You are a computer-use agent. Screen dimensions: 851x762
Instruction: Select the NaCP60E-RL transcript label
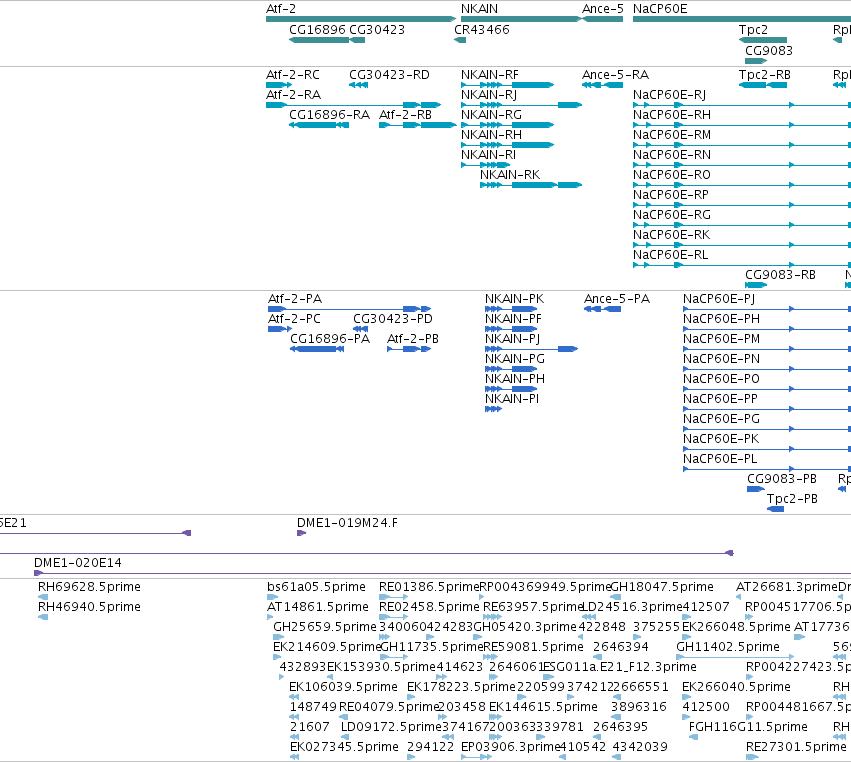coord(671,255)
